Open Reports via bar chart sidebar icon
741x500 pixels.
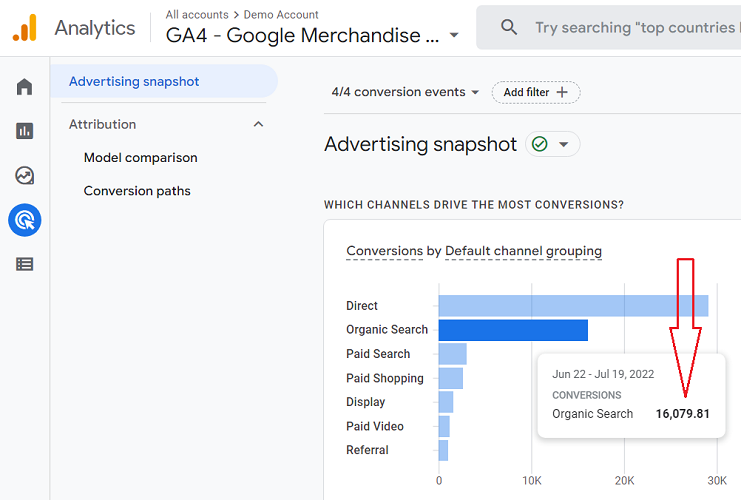coord(25,130)
